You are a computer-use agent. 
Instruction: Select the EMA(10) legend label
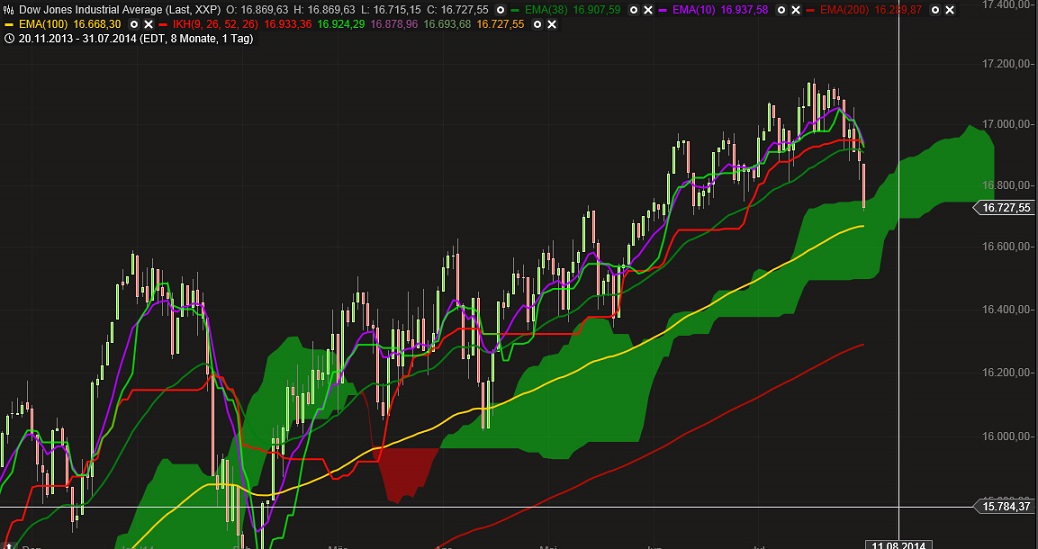pyautogui.click(x=694, y=10)
